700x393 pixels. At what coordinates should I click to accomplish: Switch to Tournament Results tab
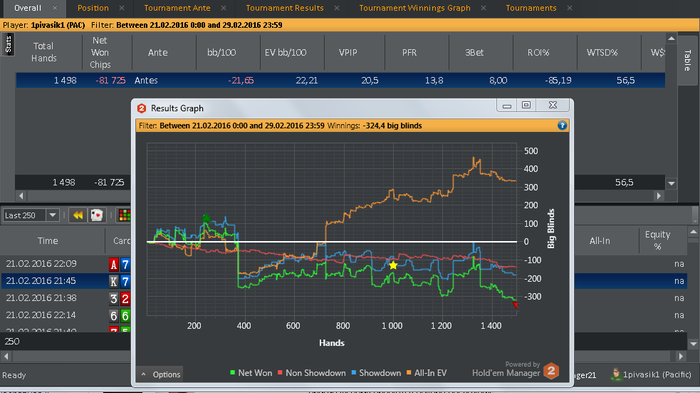pos(284,8)
